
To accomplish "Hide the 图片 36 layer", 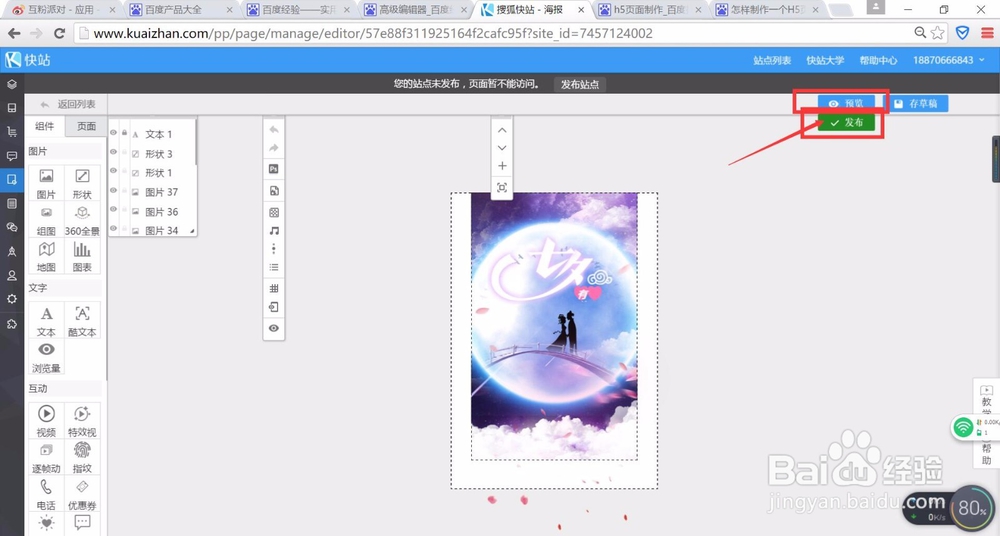I will click(x=114, y=209).
